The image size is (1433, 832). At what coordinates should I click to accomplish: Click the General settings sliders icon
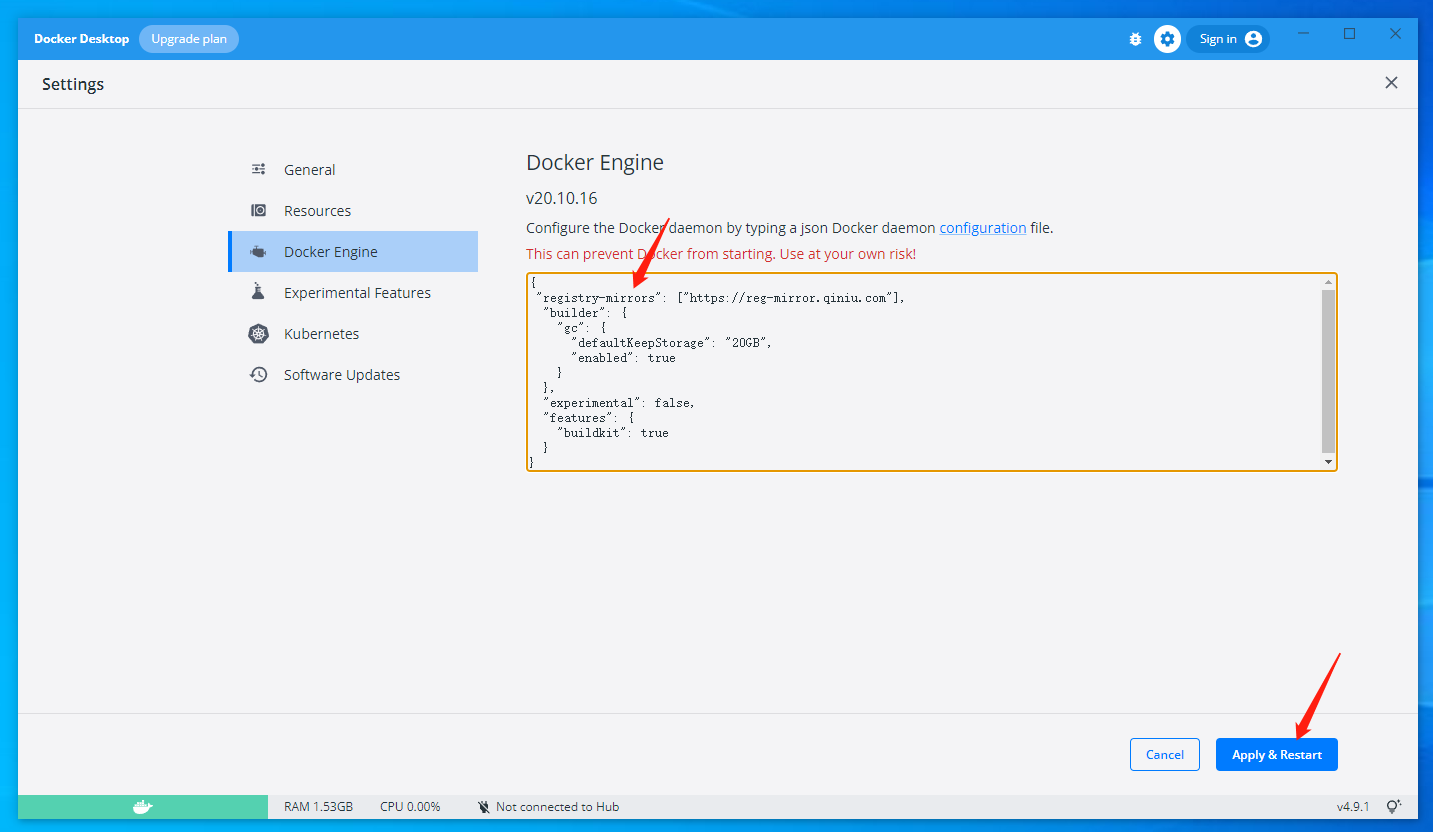(259, 170)
